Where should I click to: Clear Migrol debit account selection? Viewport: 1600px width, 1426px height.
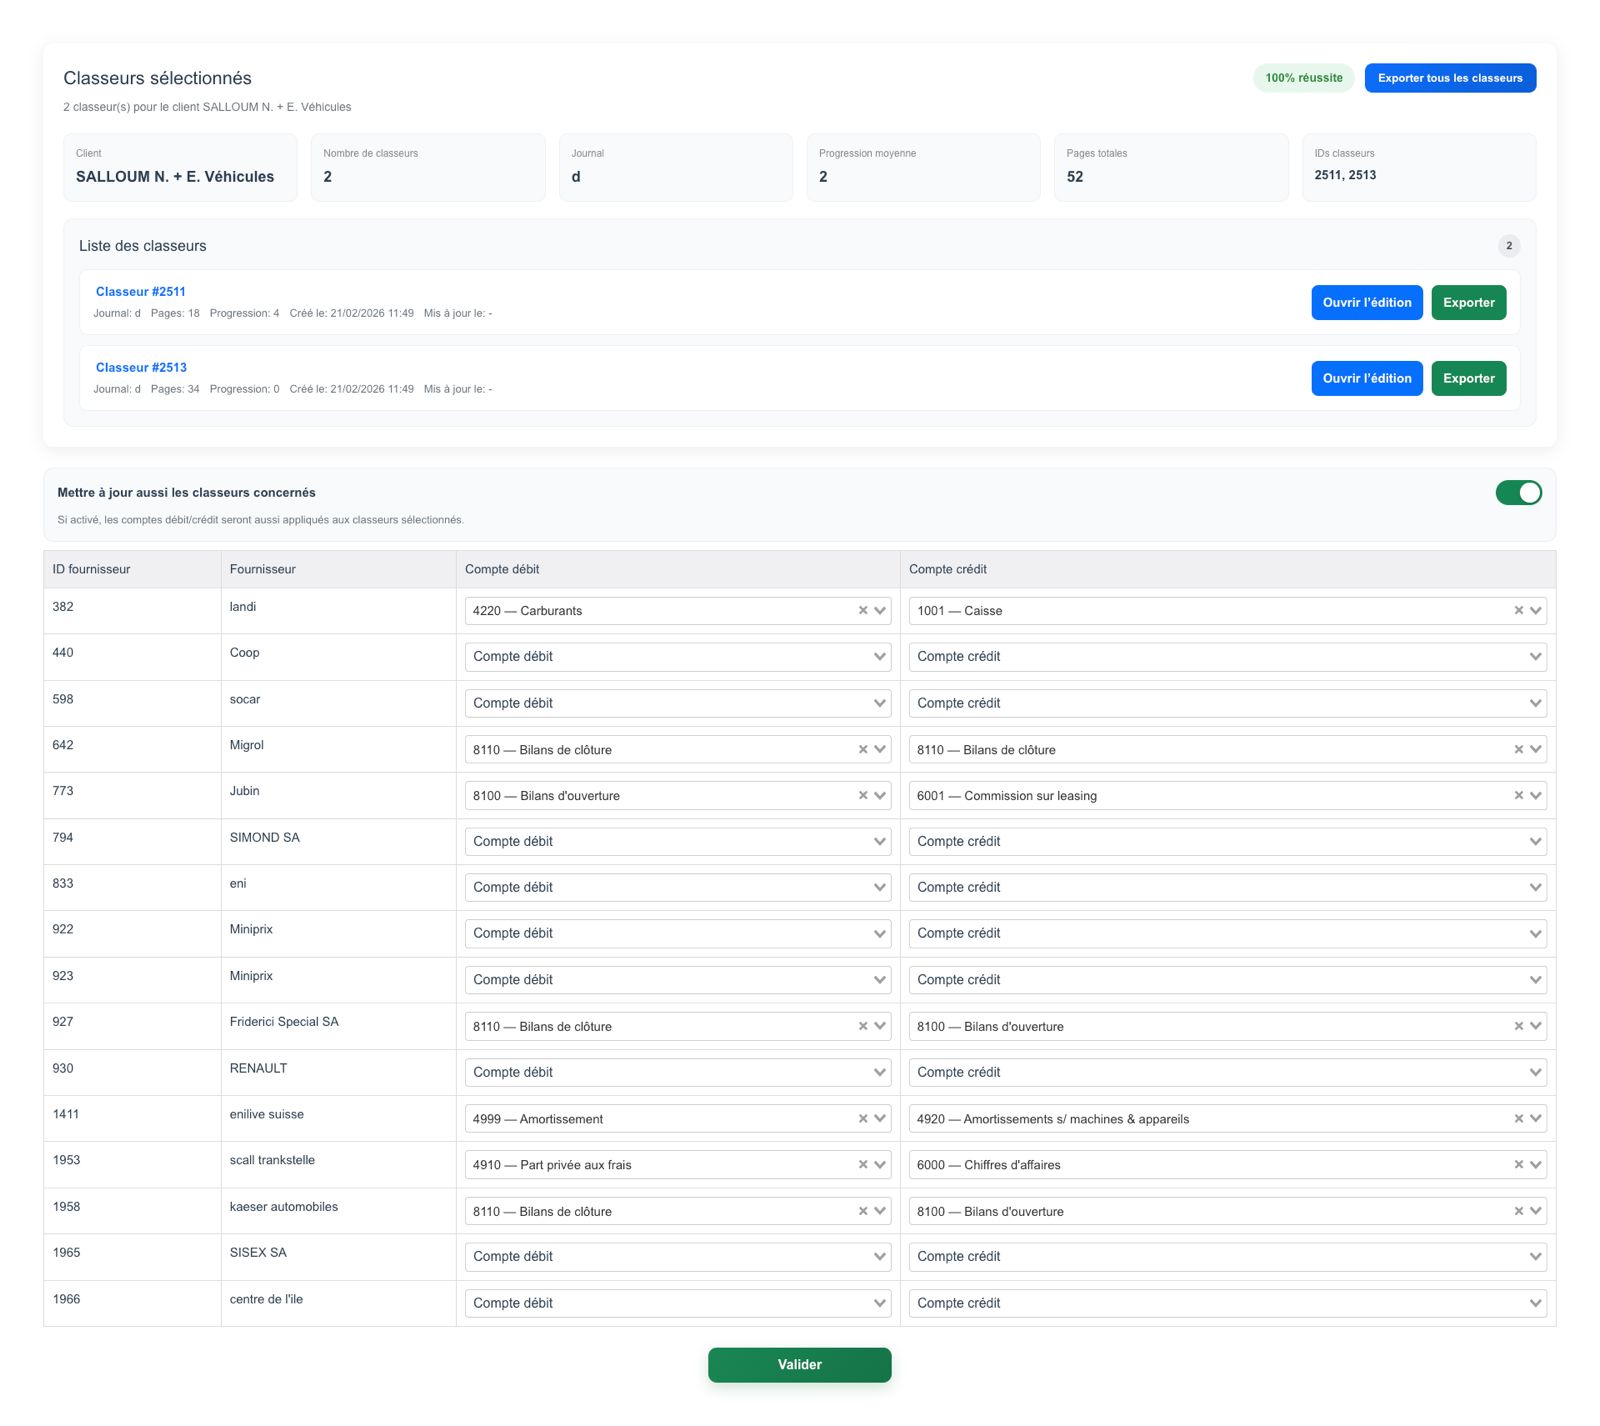pos(863,749)
